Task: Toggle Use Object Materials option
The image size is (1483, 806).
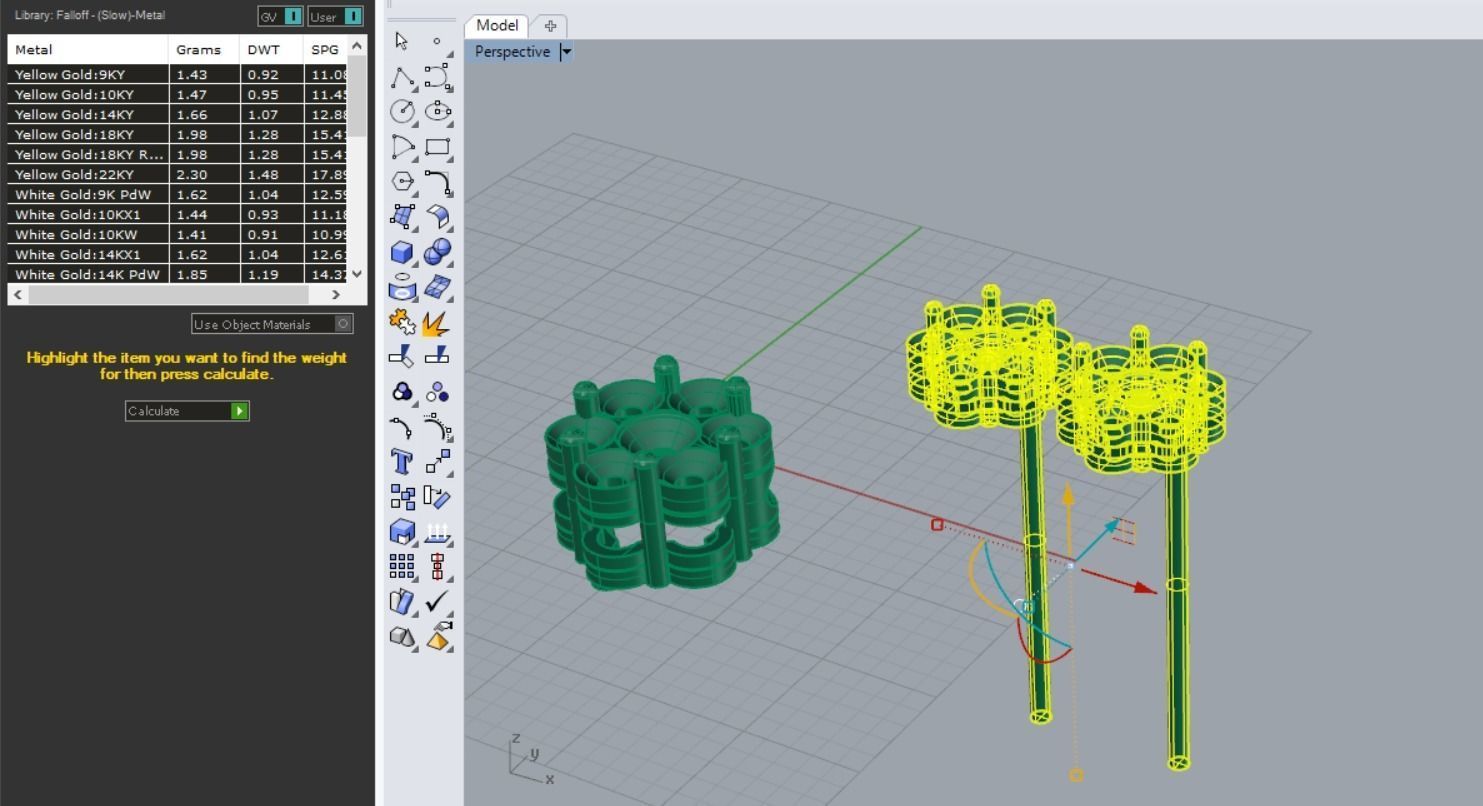Action: click(x=272, y=324)
